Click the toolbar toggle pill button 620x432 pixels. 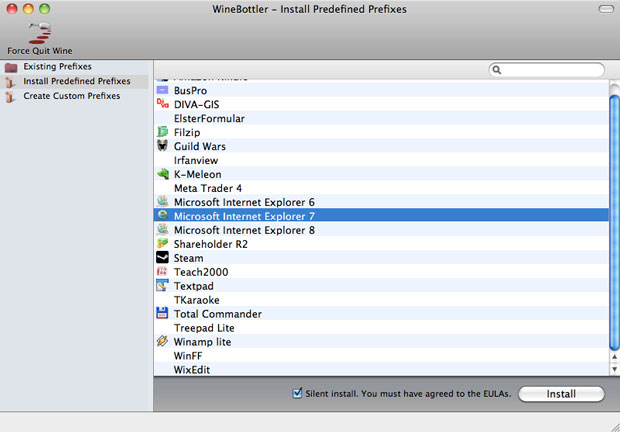(x=606, y=9)
